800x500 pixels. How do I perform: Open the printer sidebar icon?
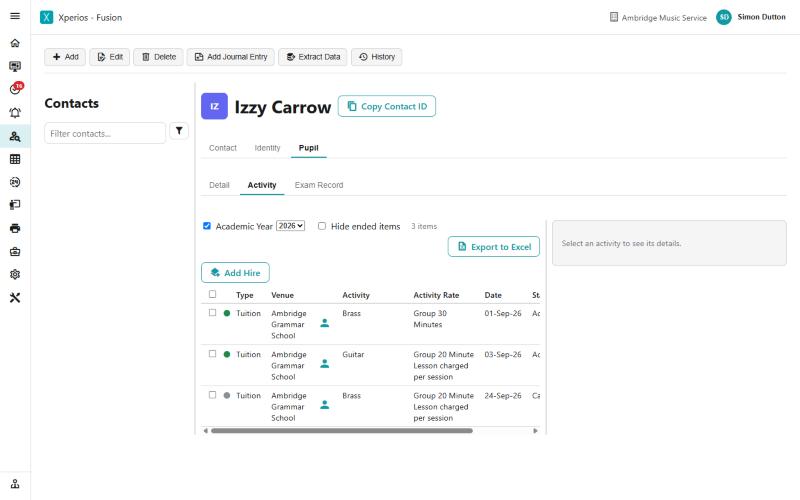click(x=15, y=228)
